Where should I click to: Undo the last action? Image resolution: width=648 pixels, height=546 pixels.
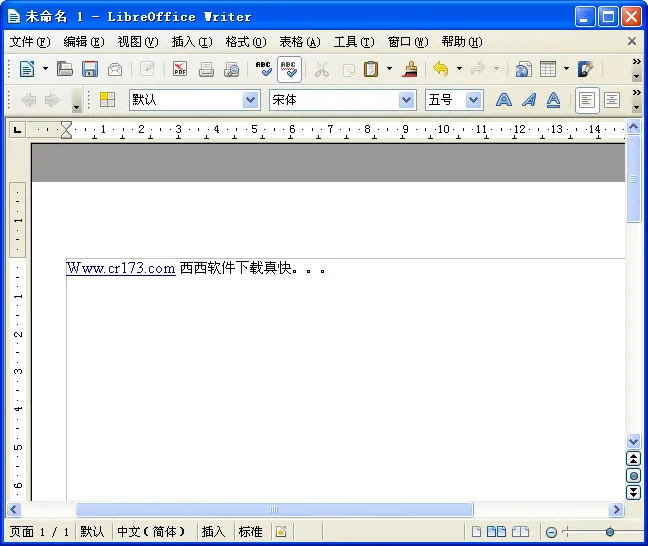click(441, 69)
